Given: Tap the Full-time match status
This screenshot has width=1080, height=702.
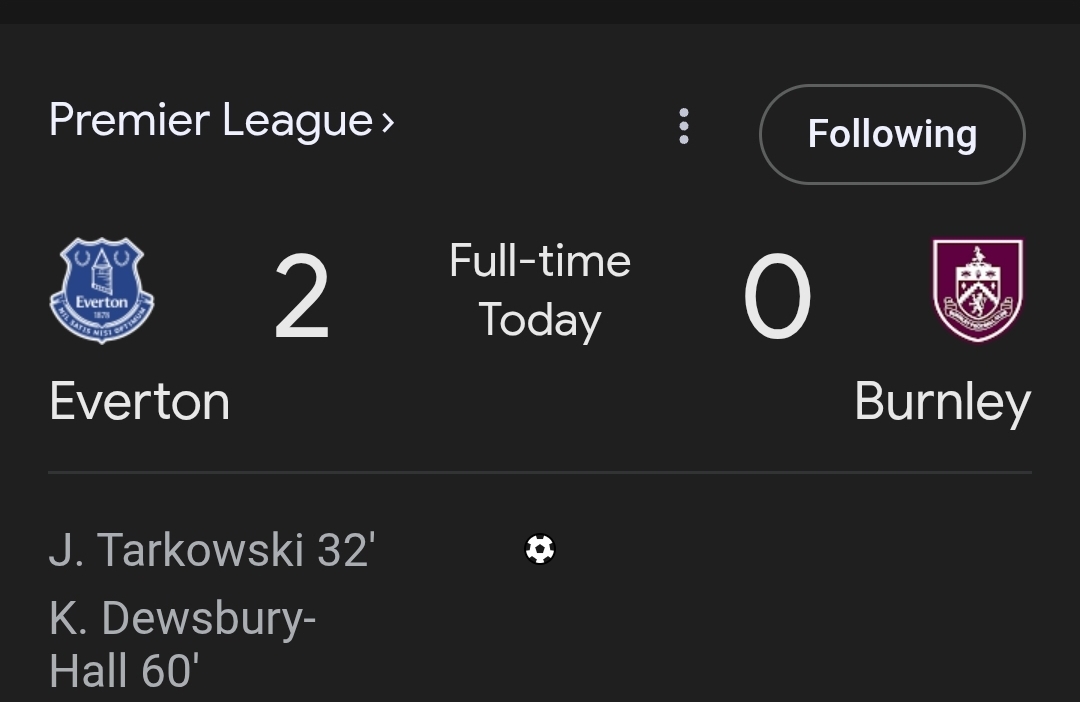Looking at the screenshot, I should click(540, 261).
